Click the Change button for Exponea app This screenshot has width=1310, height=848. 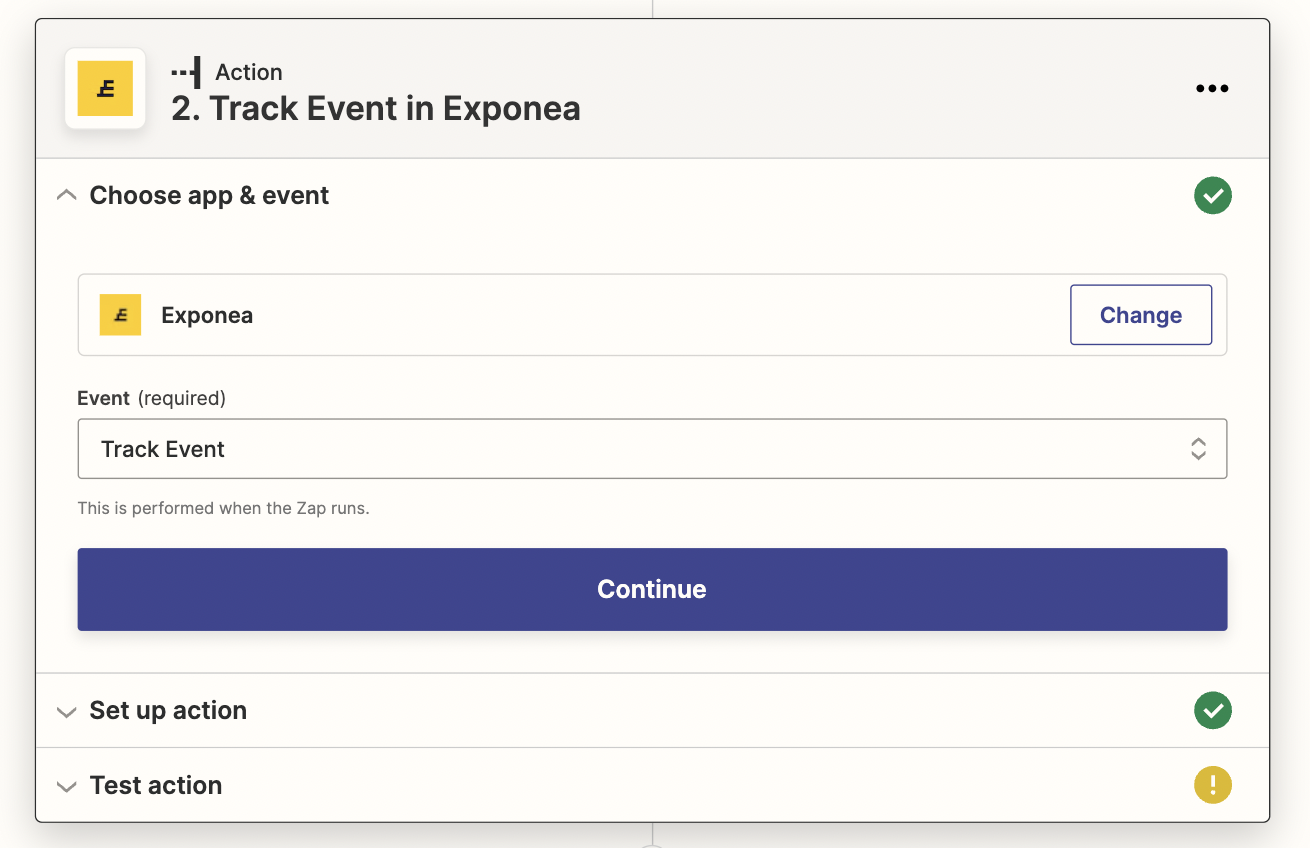coord(1140,315)
